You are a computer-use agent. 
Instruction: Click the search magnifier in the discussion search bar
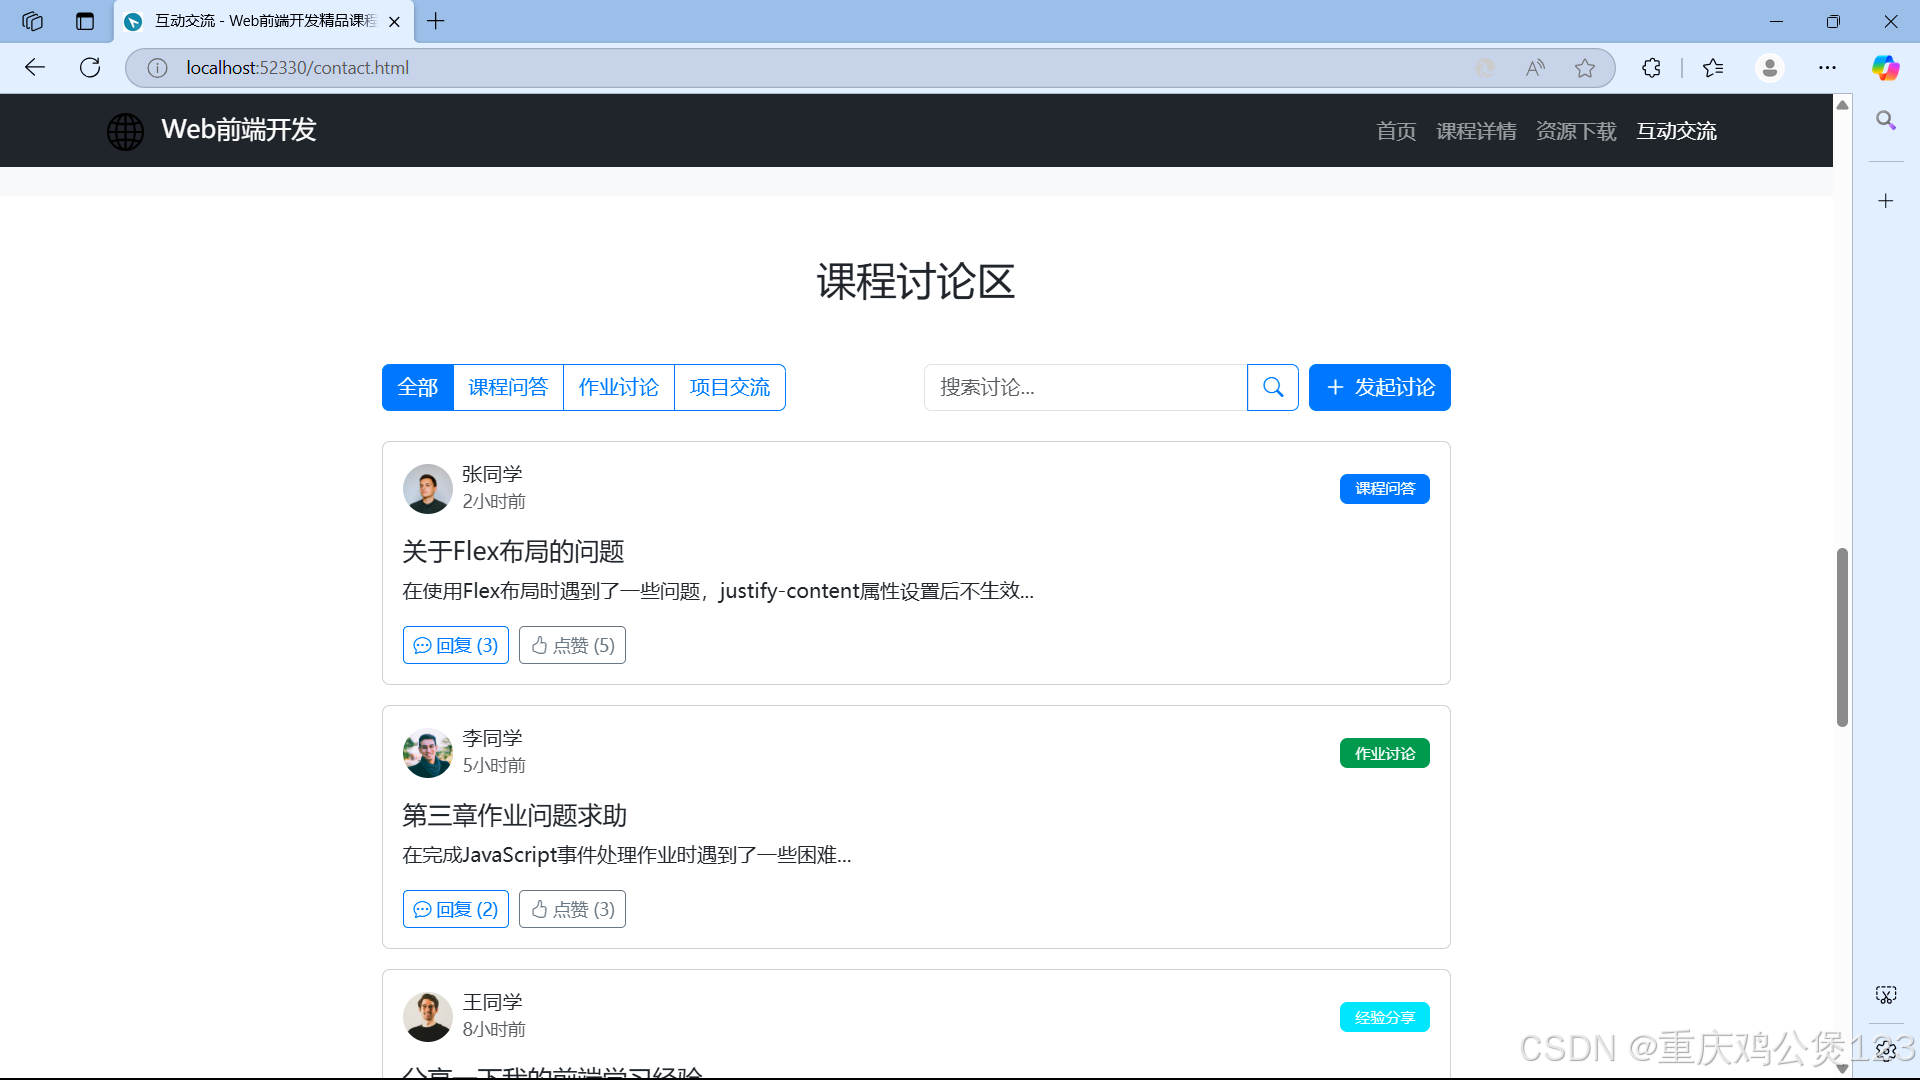[1272, 387]
